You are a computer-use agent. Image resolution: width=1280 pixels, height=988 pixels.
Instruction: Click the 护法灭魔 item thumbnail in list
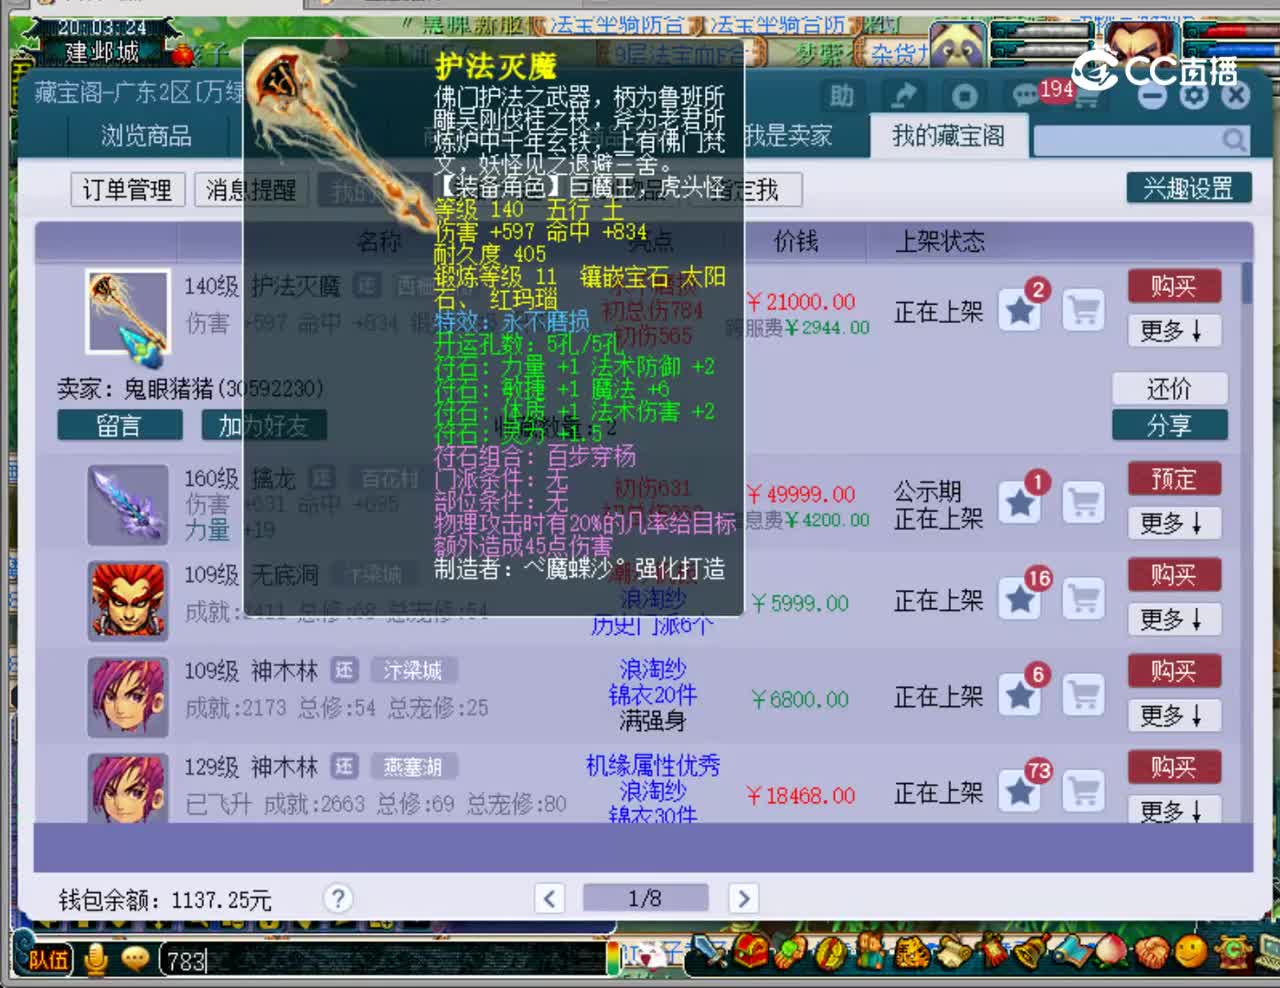[x=127, y=311]
